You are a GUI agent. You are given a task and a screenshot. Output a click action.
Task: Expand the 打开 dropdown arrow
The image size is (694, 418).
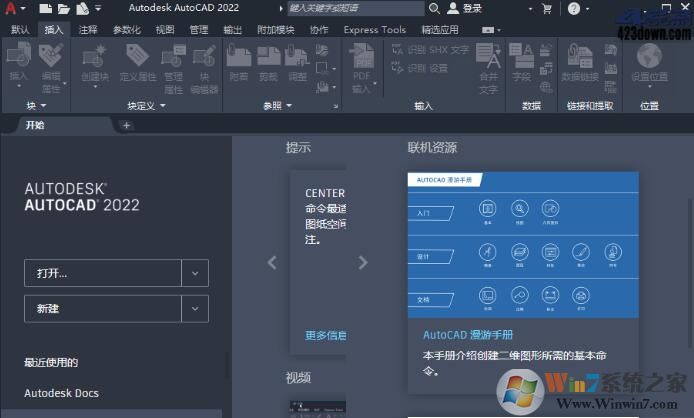(195, 273)
